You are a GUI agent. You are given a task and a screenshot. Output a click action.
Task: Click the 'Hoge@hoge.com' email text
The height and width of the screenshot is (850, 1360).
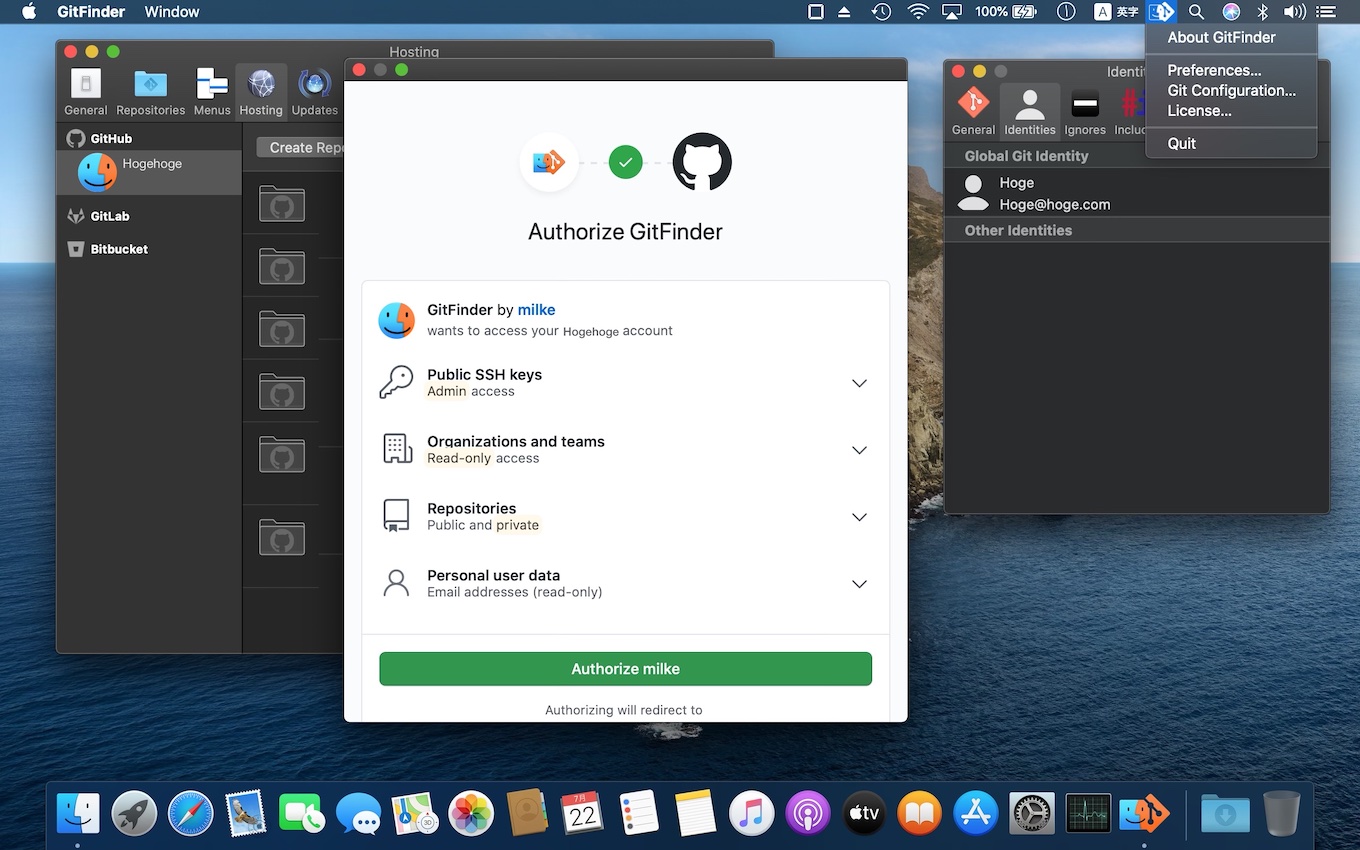[1054, 204]
